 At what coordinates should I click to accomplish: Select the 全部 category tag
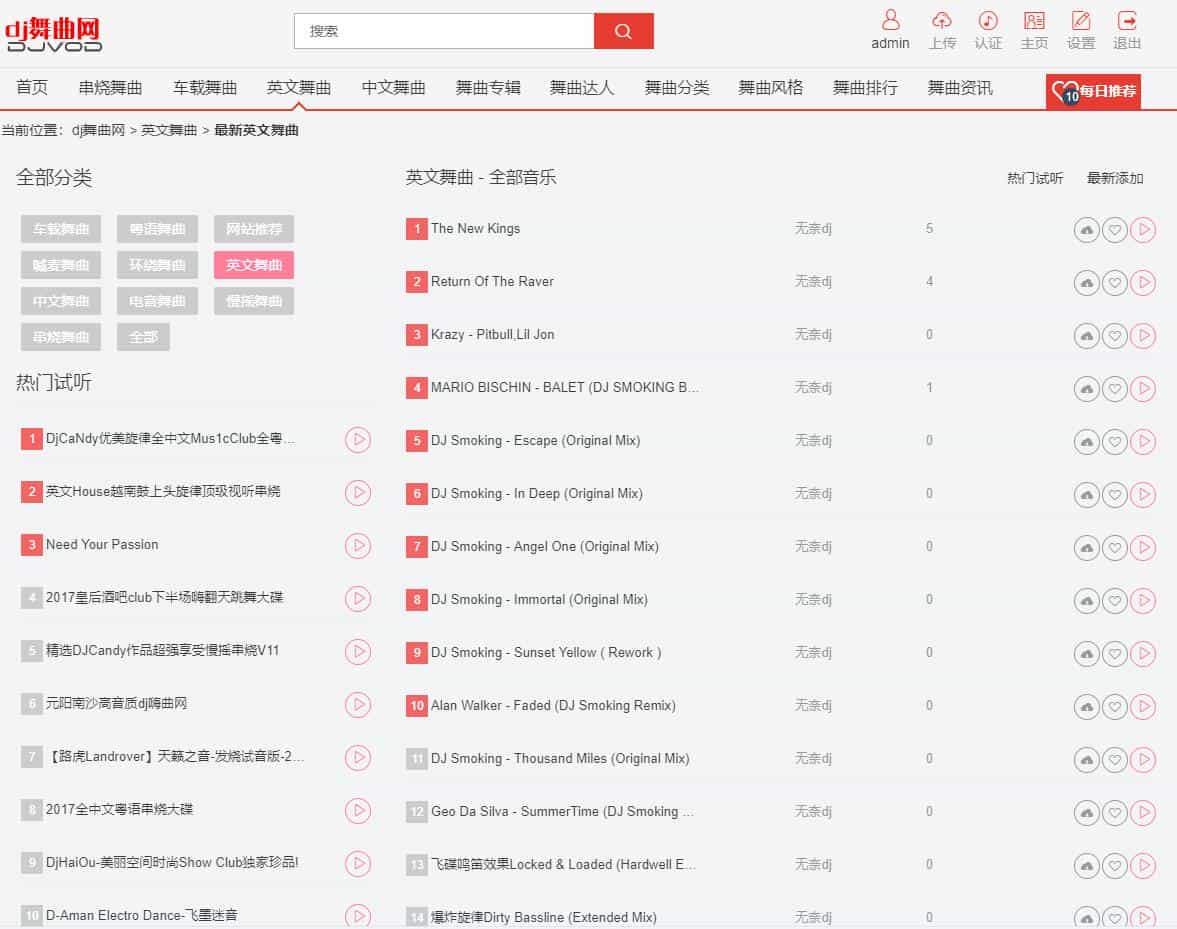[143, 337]
